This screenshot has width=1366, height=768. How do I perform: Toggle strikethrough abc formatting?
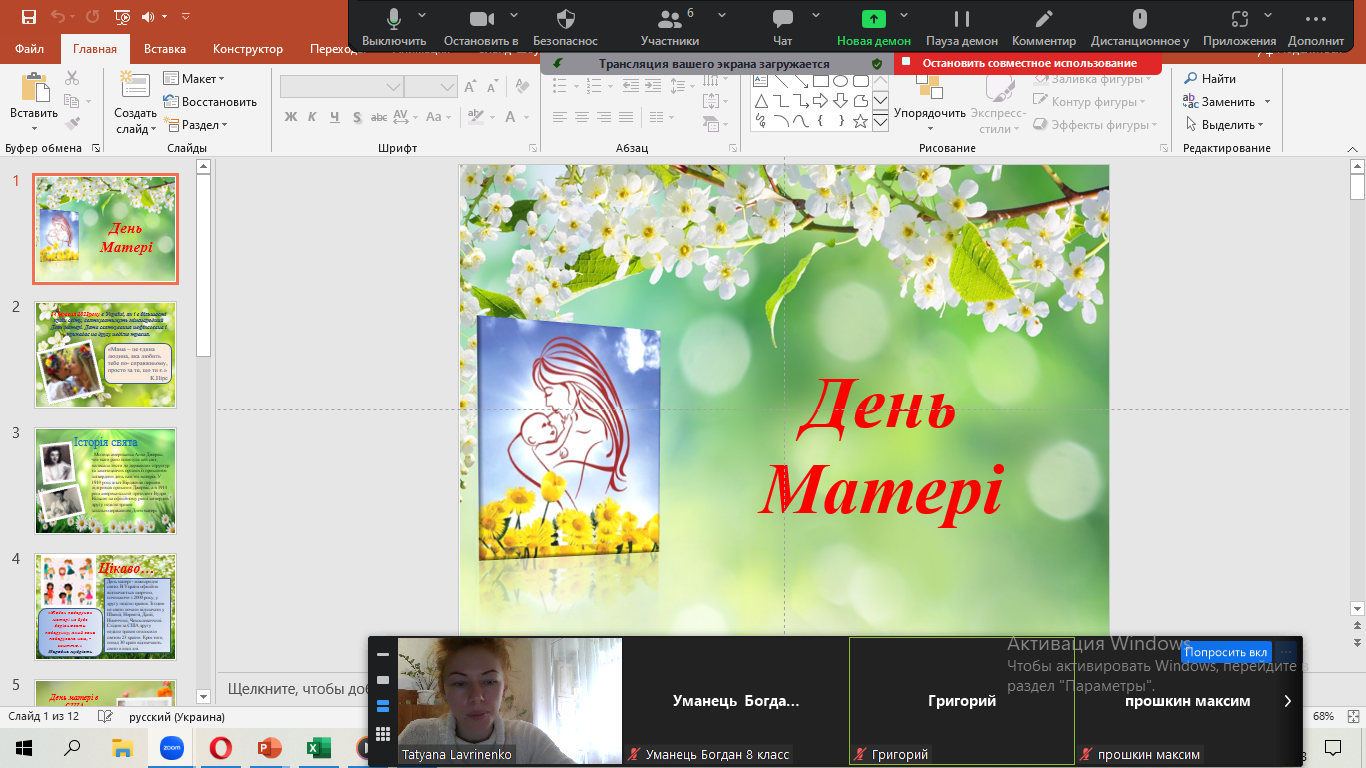pyautogui.click(x=380, y=117)
